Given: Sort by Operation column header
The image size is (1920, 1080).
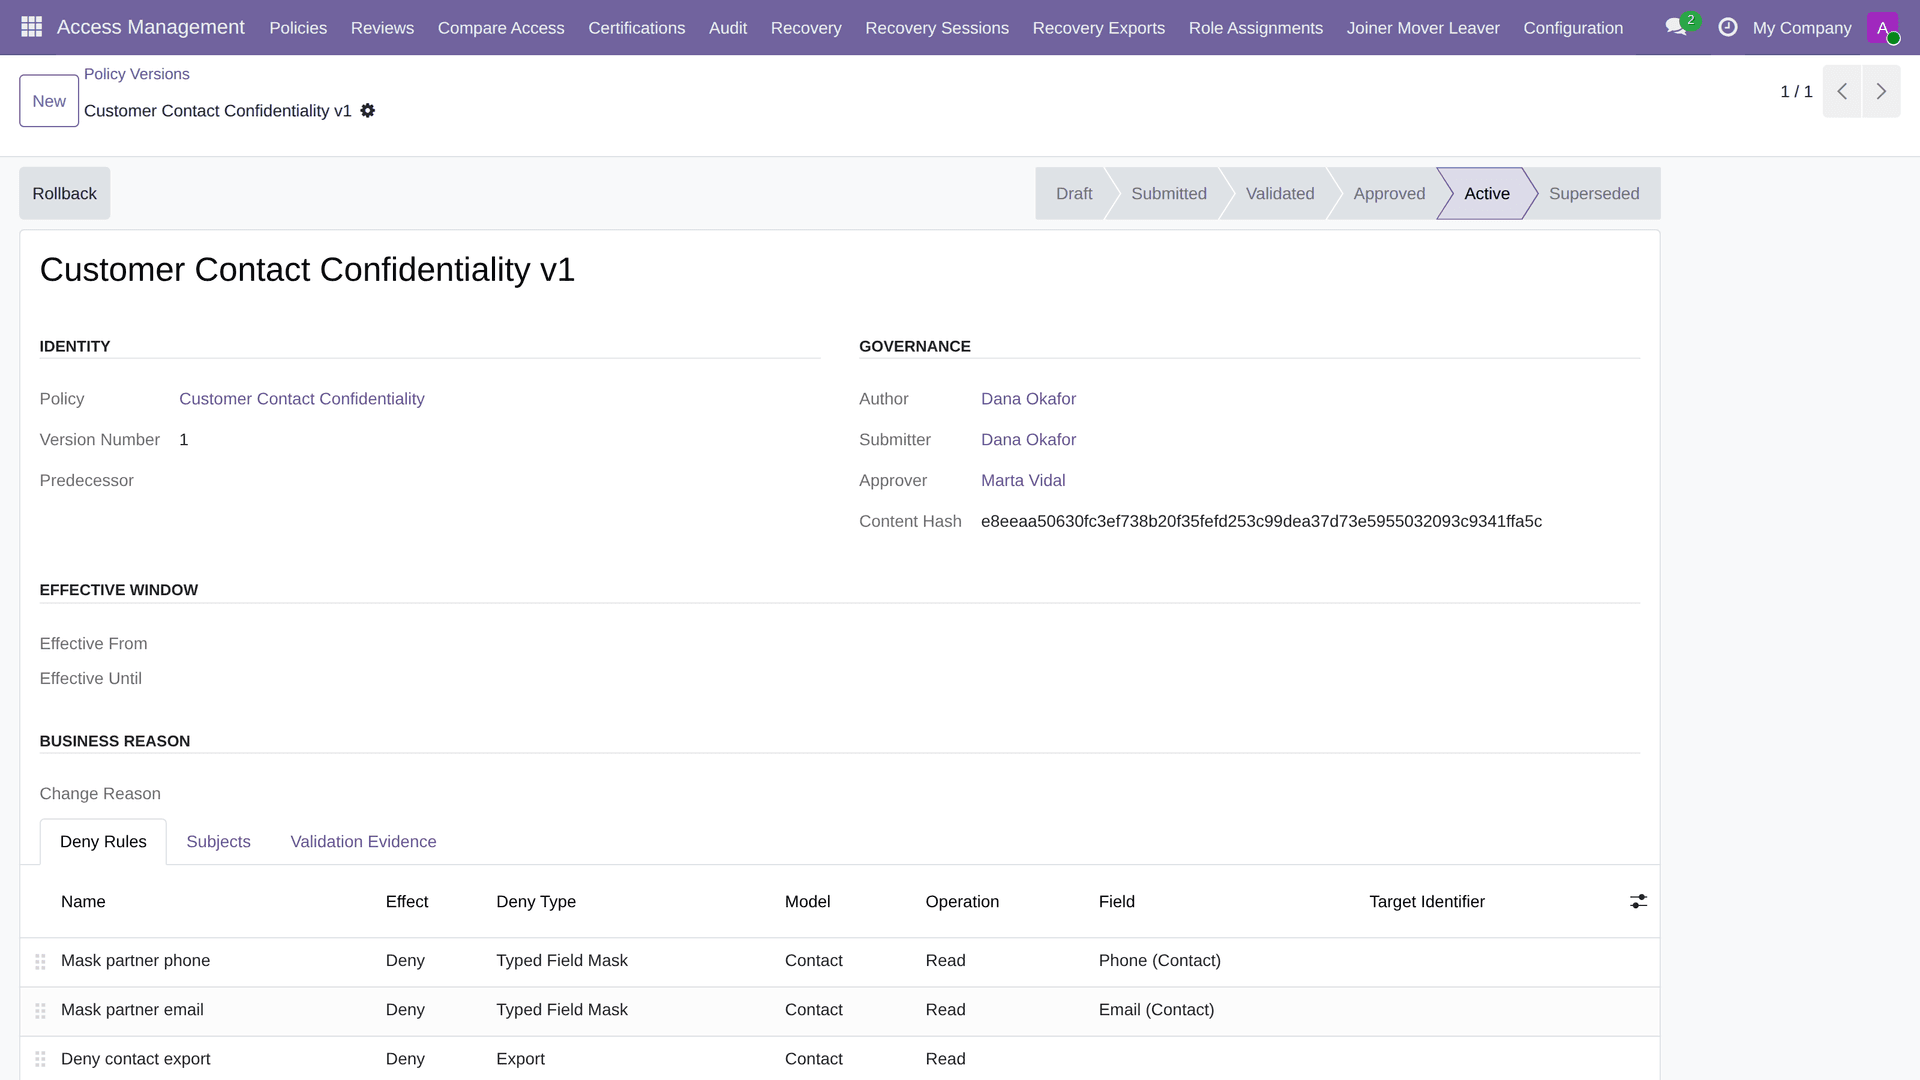Looking at the screenshot, I should pyautogui.click(x=962, y=902).
